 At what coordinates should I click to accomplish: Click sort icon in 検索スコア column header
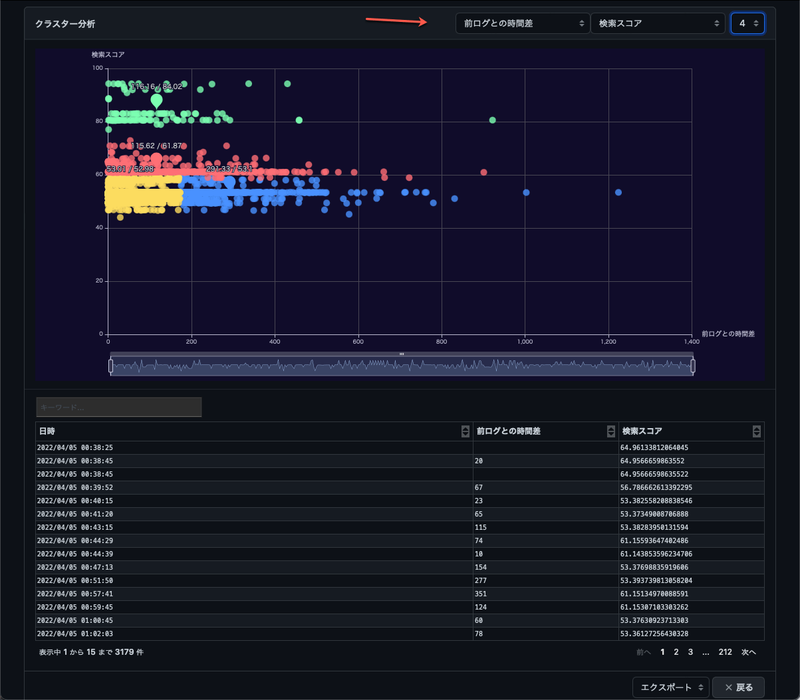[x=756, y=431]
